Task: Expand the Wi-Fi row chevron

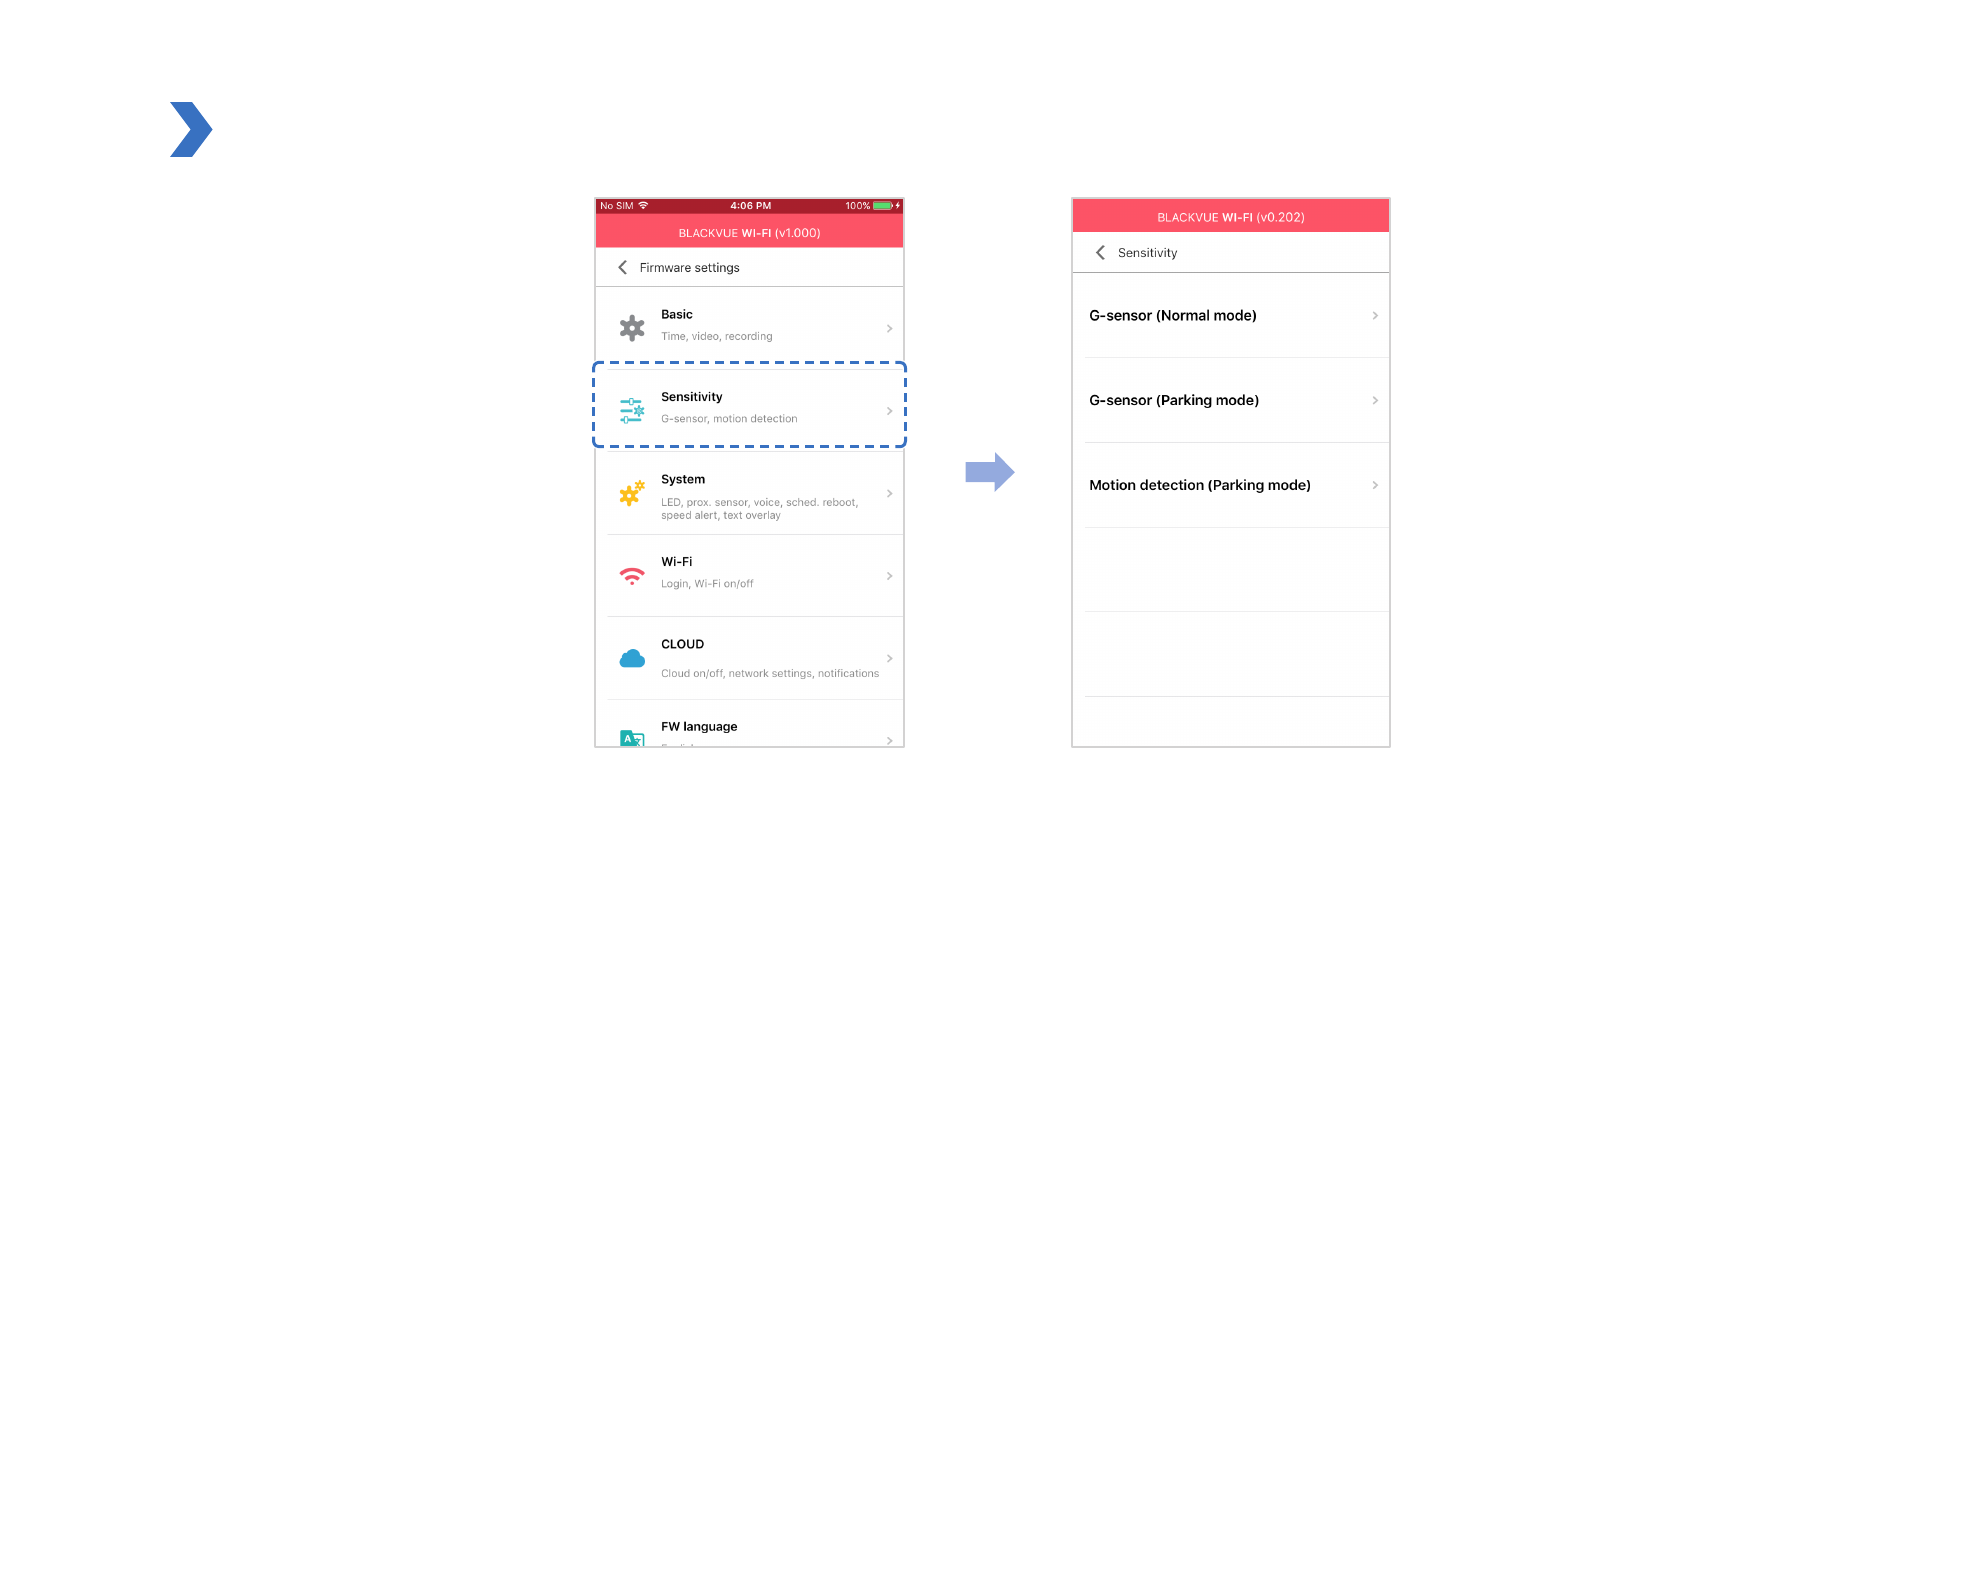Action: 889,576
